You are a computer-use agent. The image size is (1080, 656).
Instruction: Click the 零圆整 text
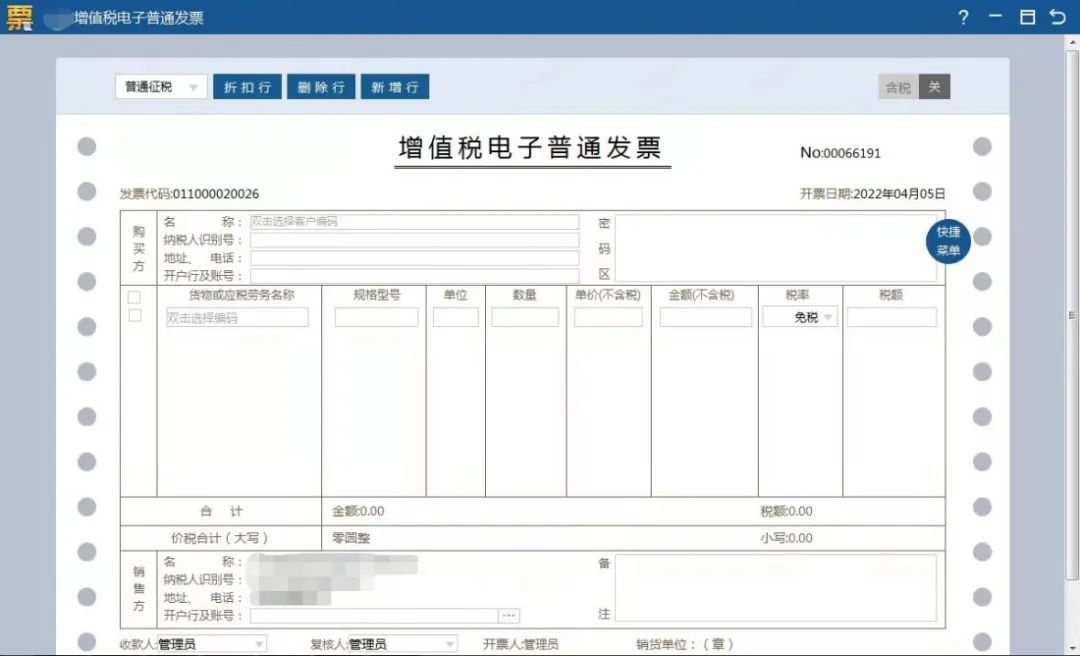pyautogui.click(x=351, y=538)
